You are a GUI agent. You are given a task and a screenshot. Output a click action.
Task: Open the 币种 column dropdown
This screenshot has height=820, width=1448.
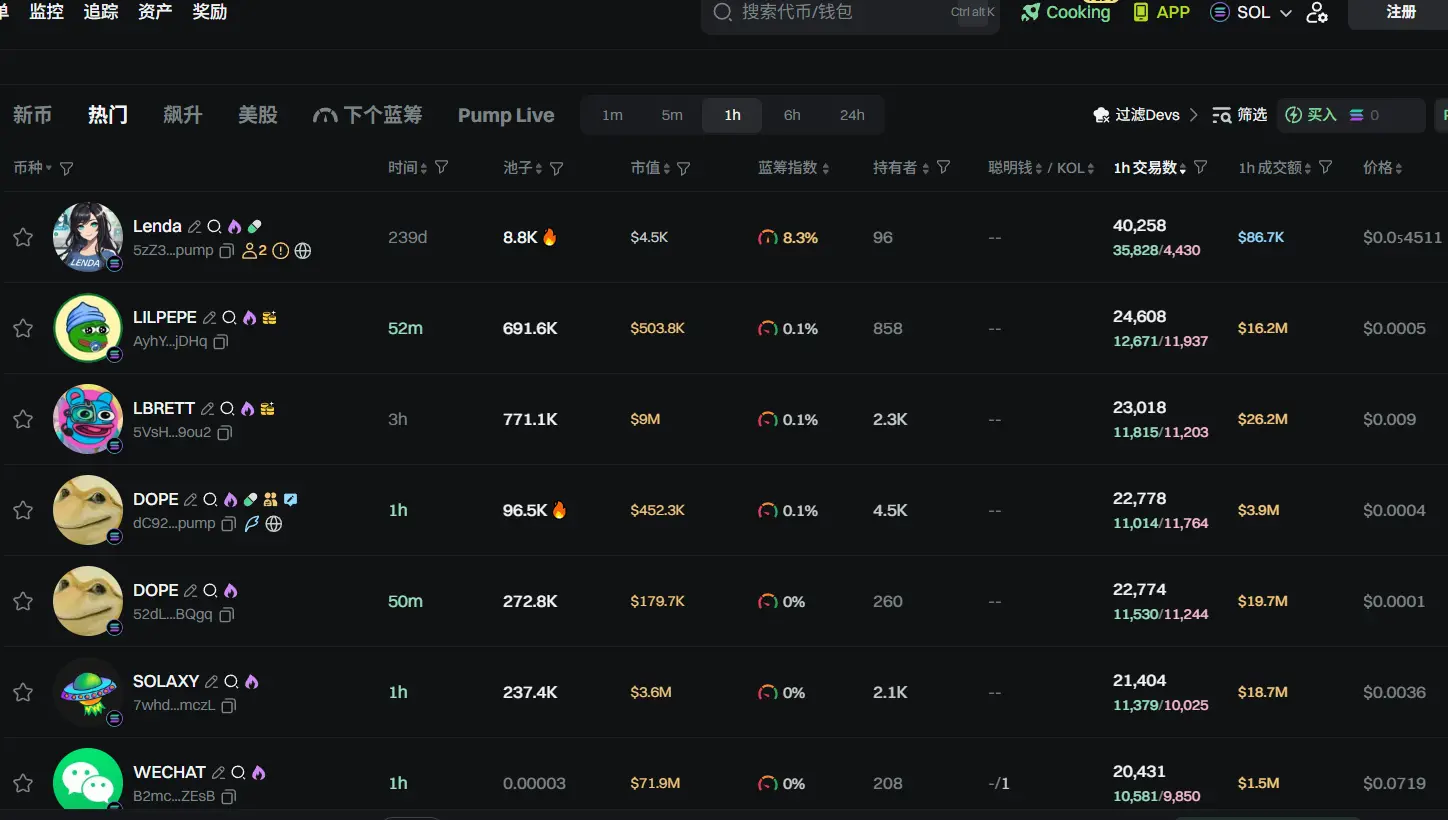pyautogui.click(x=33, y=168)
